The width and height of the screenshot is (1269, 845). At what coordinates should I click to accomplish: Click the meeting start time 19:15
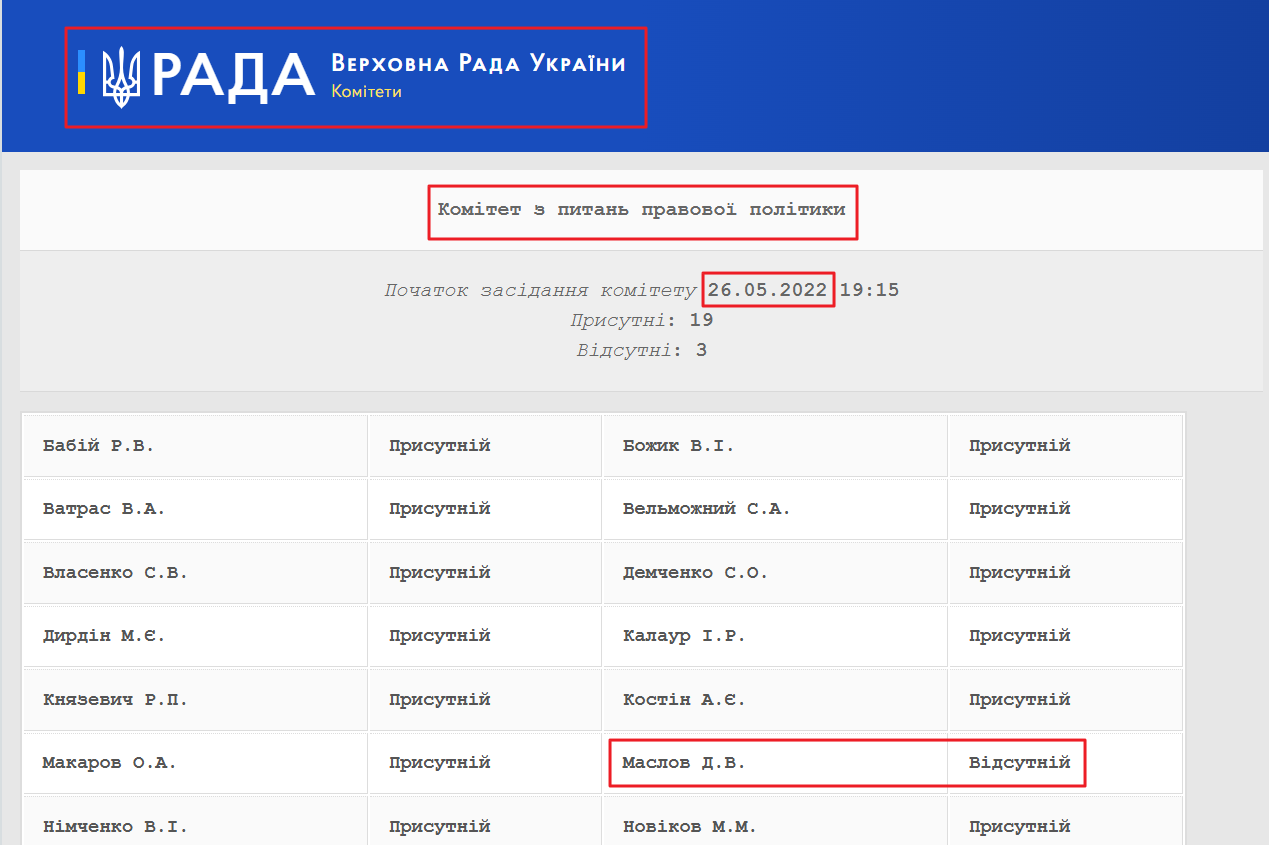click(x=869, y=290)
